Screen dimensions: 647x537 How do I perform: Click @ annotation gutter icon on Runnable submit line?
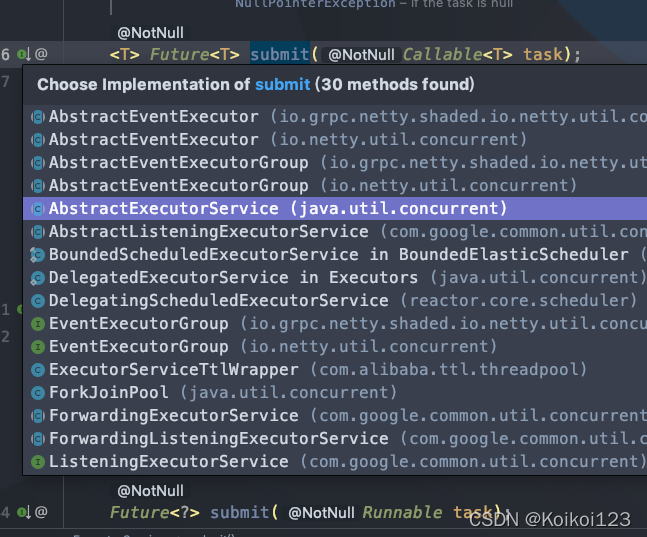(x=41, y=512)
